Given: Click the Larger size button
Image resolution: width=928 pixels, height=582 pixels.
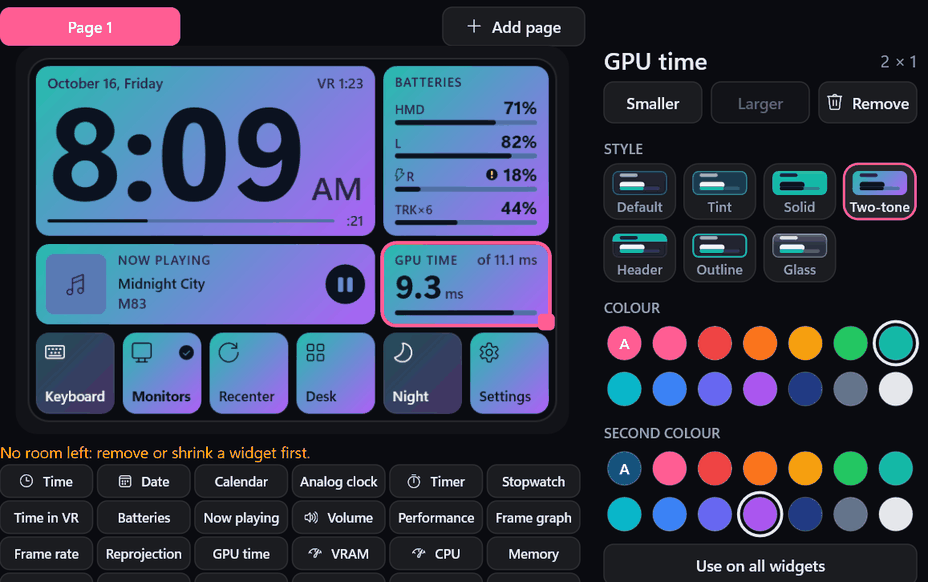Looking at the screenshot, I should tap(760, 103).
